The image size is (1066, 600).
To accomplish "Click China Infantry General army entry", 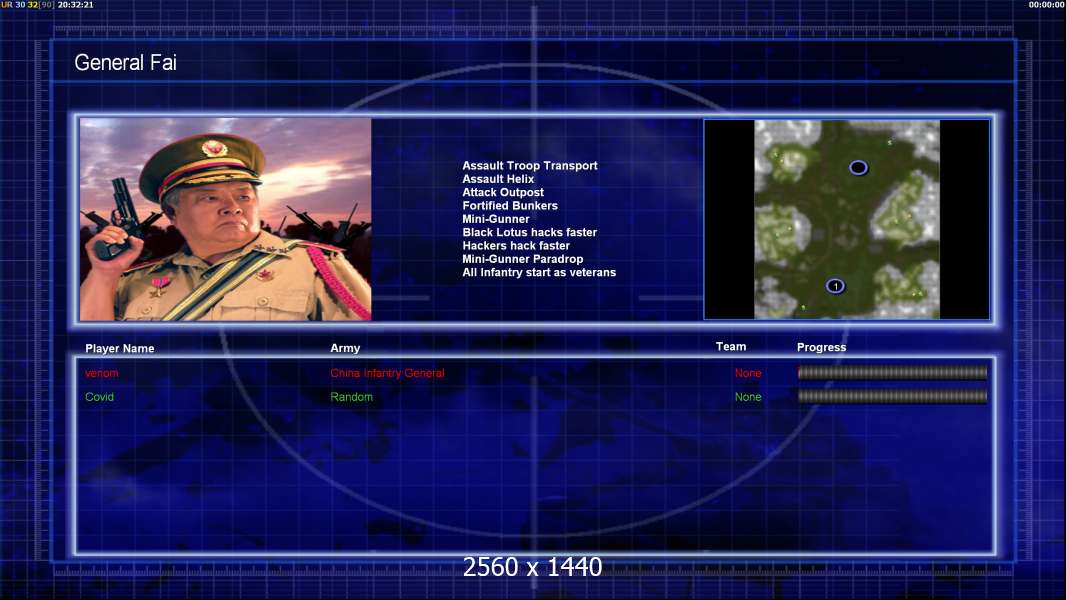I will tap(388, 373).
